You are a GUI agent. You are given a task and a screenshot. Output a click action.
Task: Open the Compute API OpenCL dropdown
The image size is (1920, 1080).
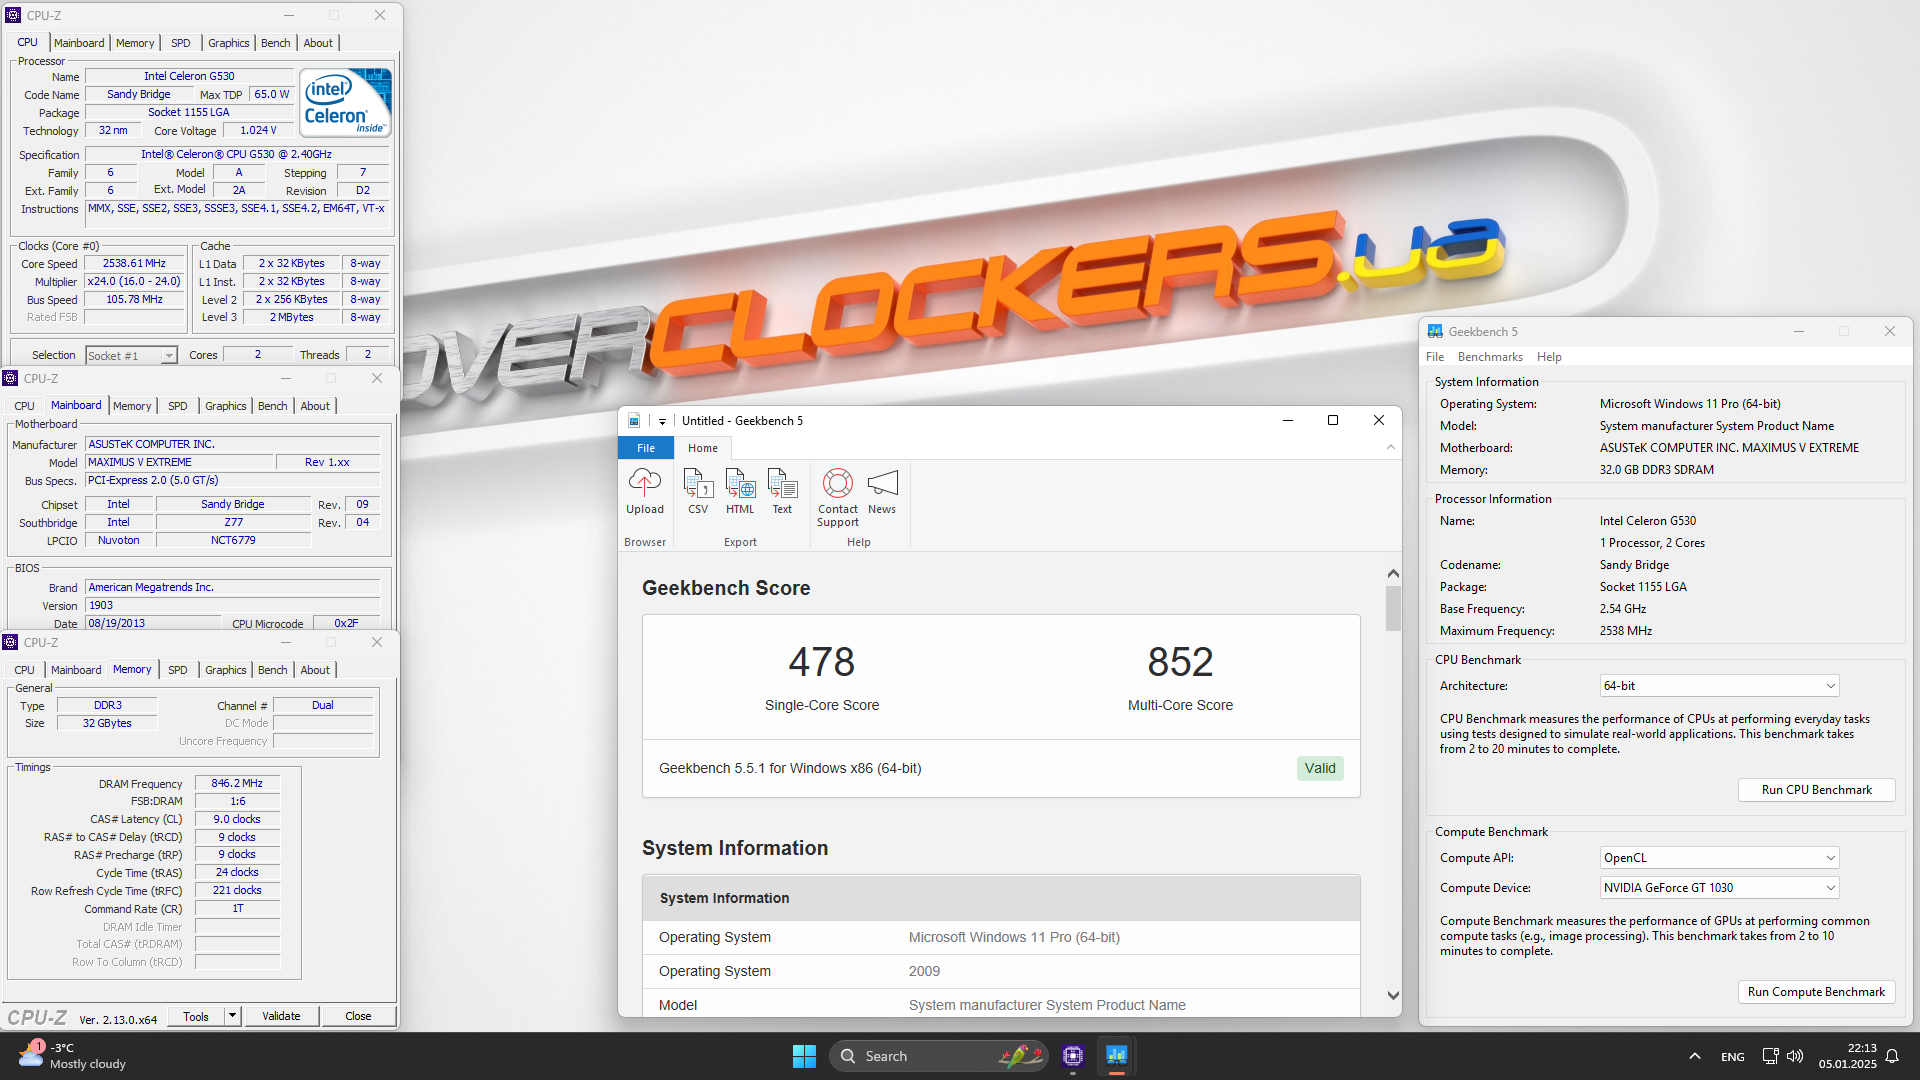click(x=1719, y=858)
